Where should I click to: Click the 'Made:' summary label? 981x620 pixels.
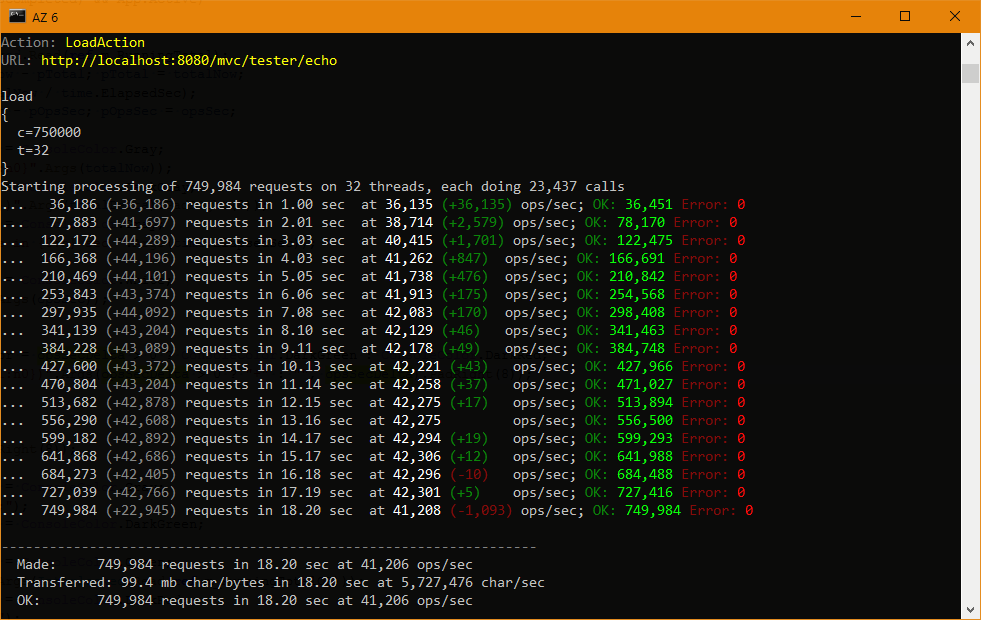click(x=37, y=565)
